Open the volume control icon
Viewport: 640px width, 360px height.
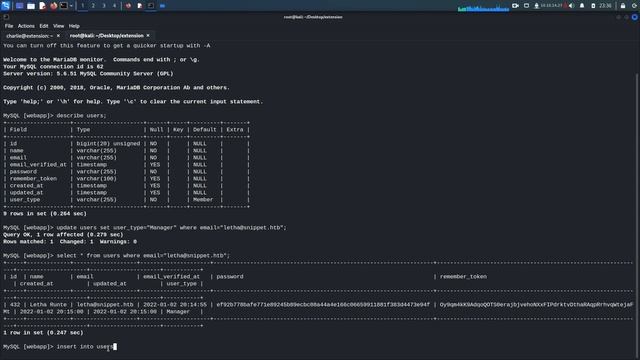pos(571,6)
